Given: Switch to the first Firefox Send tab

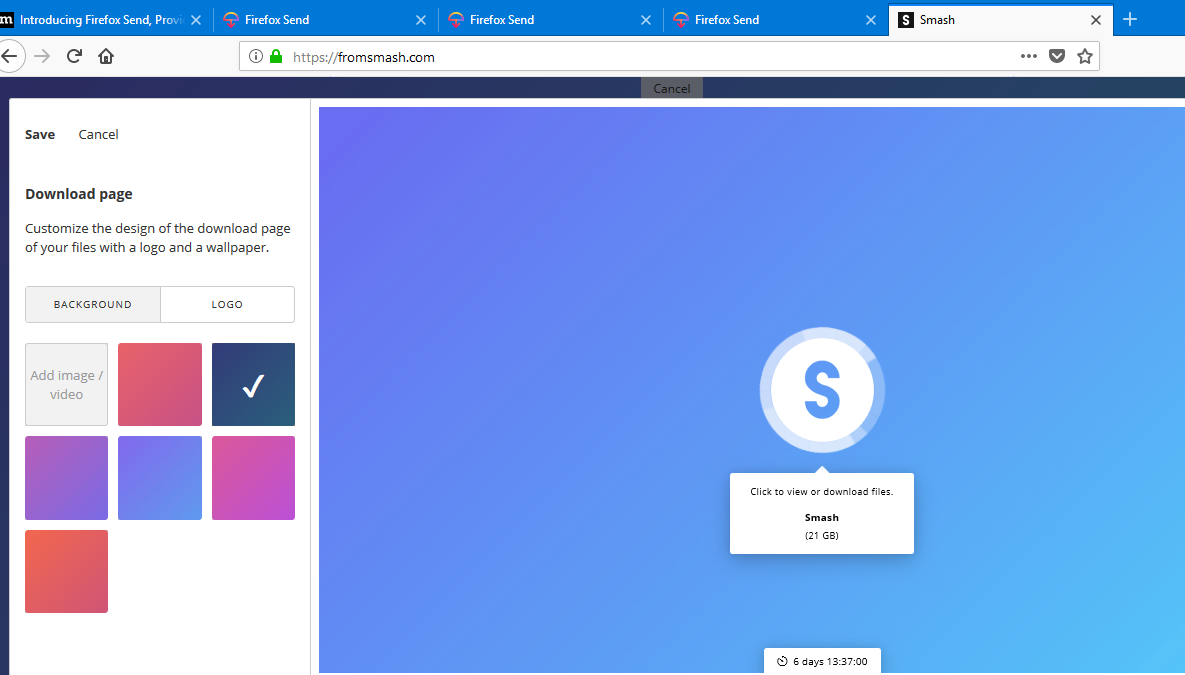Looking at the screenshot, I should click(326, 20).
